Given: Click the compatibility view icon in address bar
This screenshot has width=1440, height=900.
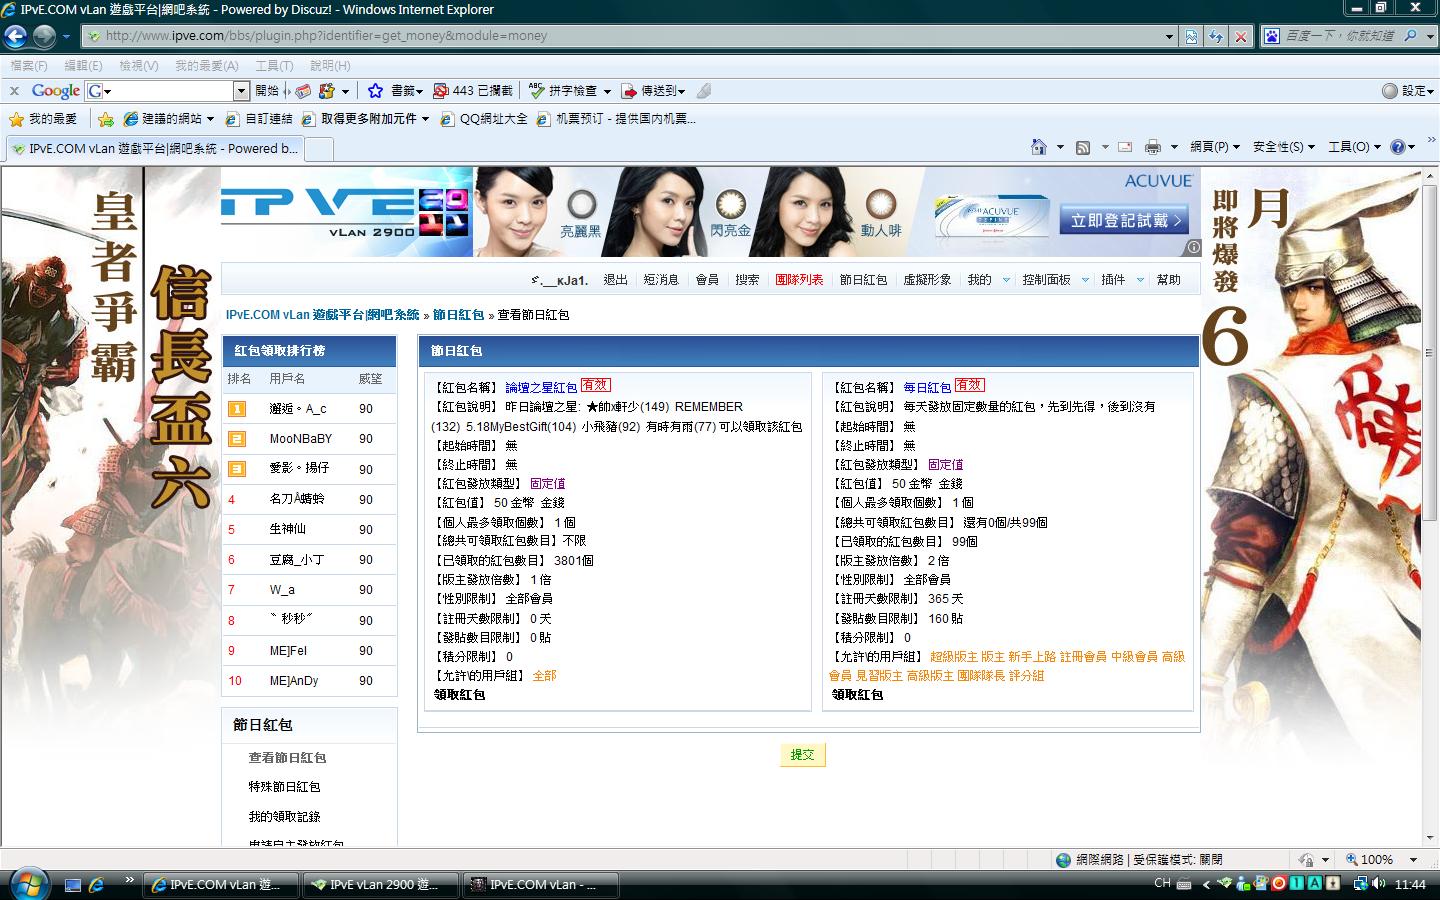Looking at the screenshot, I should tap(1191, 36).
